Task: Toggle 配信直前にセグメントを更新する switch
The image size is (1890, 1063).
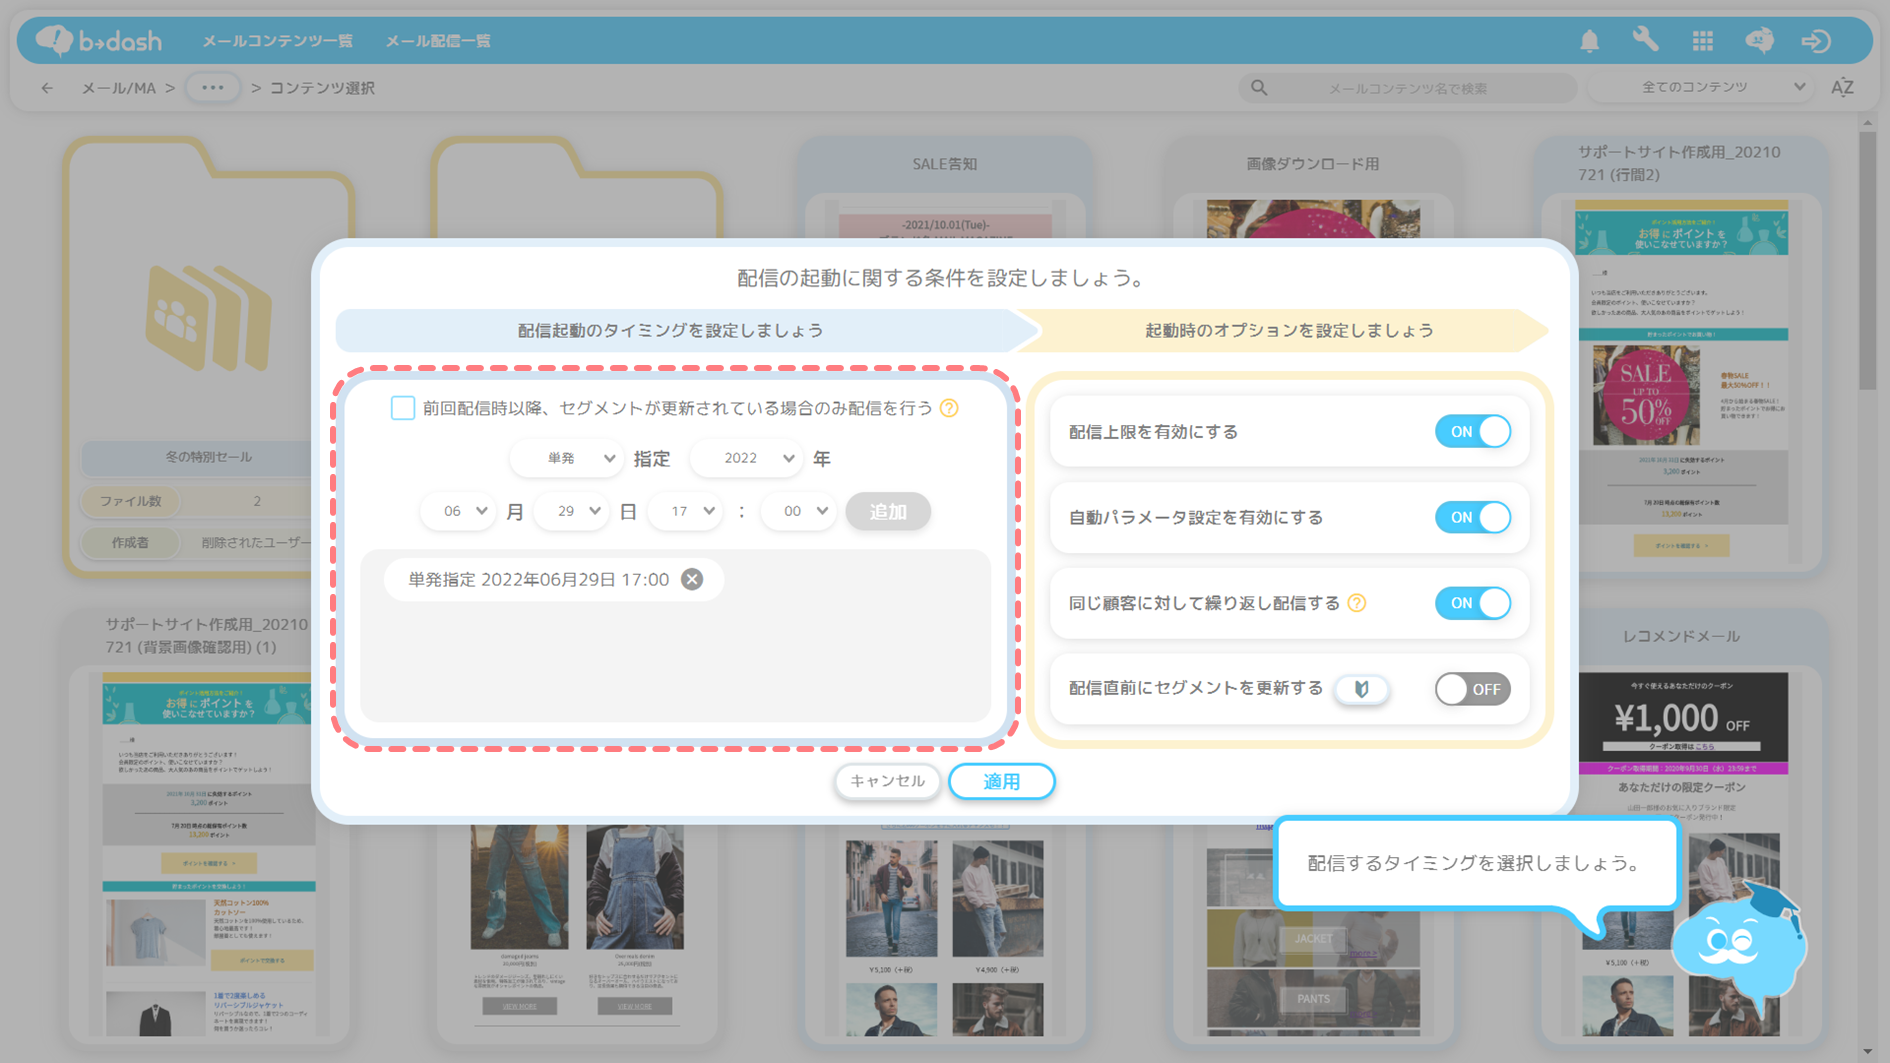Action: [x=1472, y=689]
